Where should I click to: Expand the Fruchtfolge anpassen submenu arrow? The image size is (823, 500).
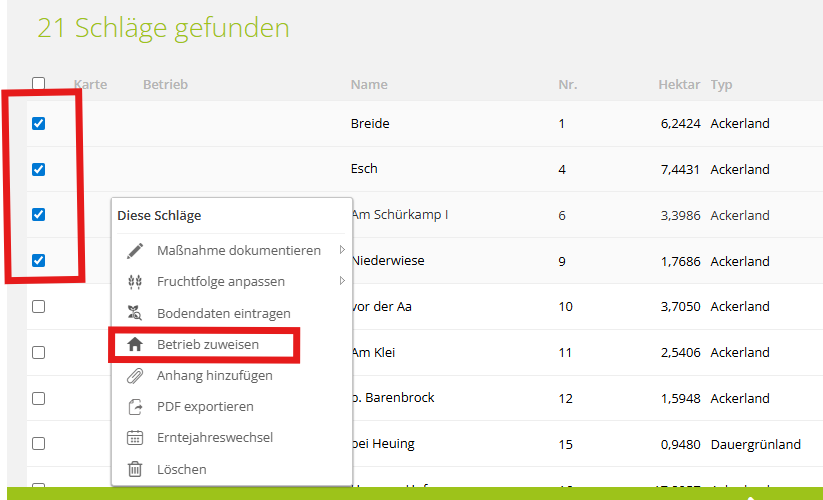(341, 282)
